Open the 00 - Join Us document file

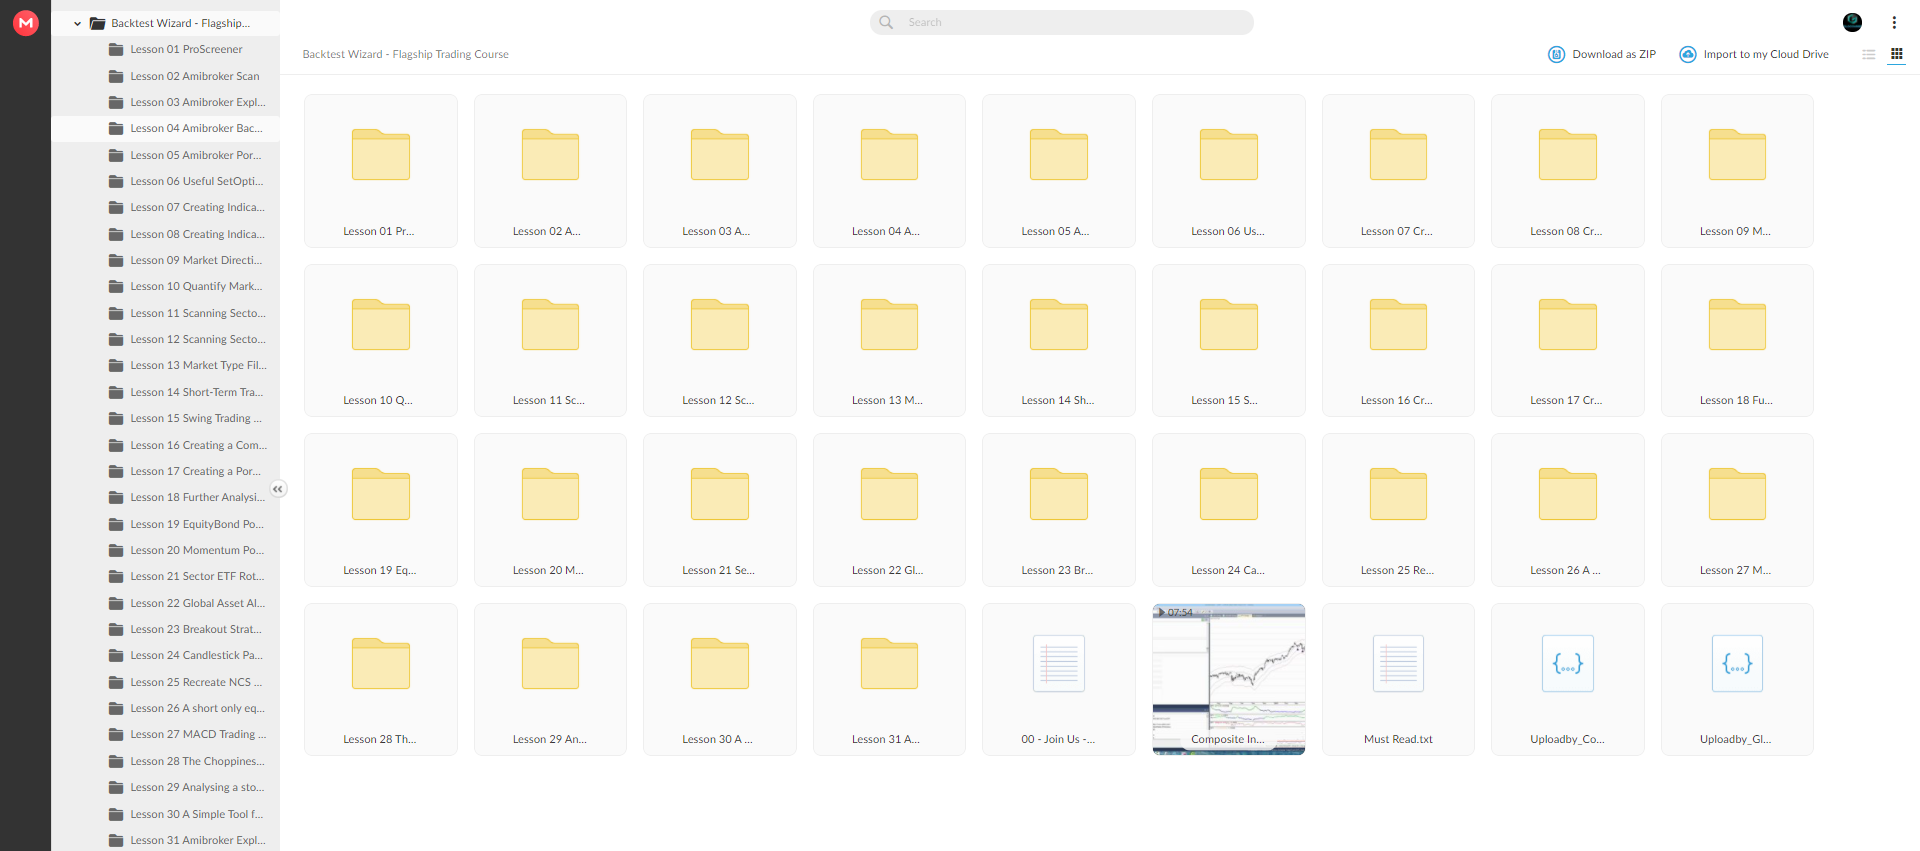coord(1059,679)
